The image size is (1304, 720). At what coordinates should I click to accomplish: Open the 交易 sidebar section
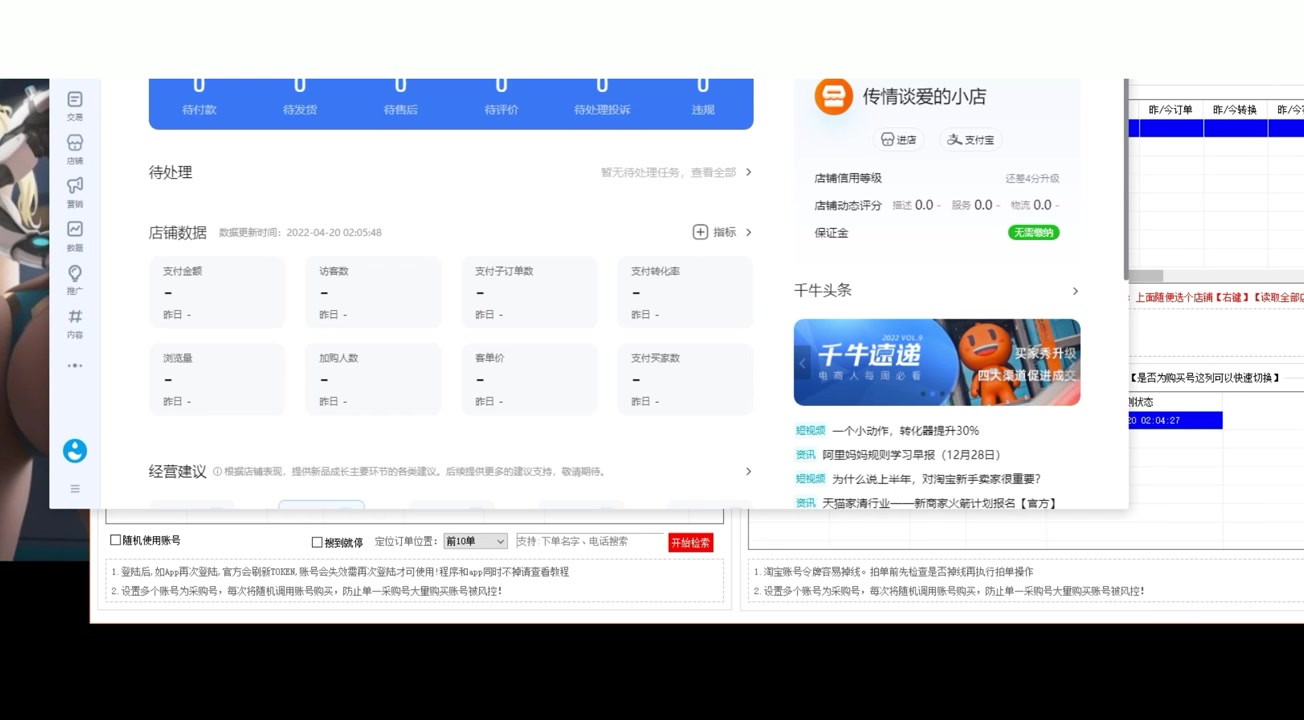click(75, 105)
